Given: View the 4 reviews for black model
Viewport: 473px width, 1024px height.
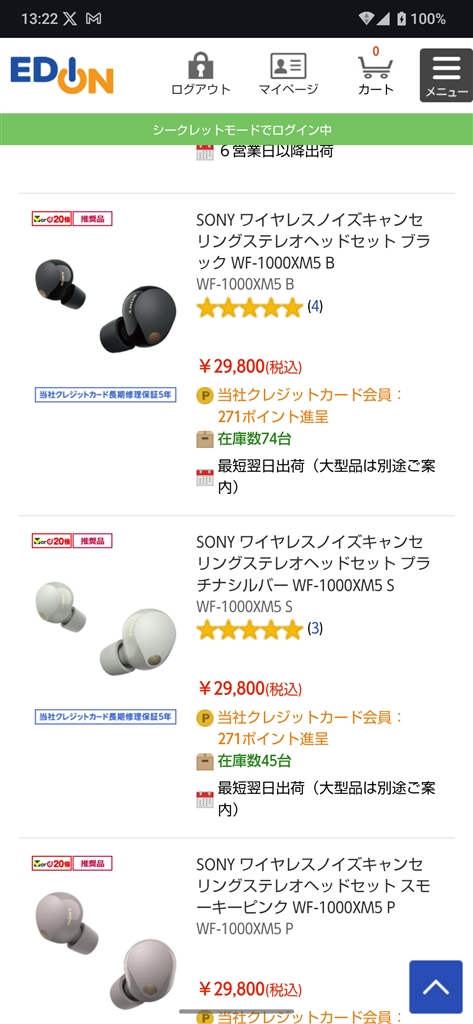Looking at the screenshot, I should (315, 306).
